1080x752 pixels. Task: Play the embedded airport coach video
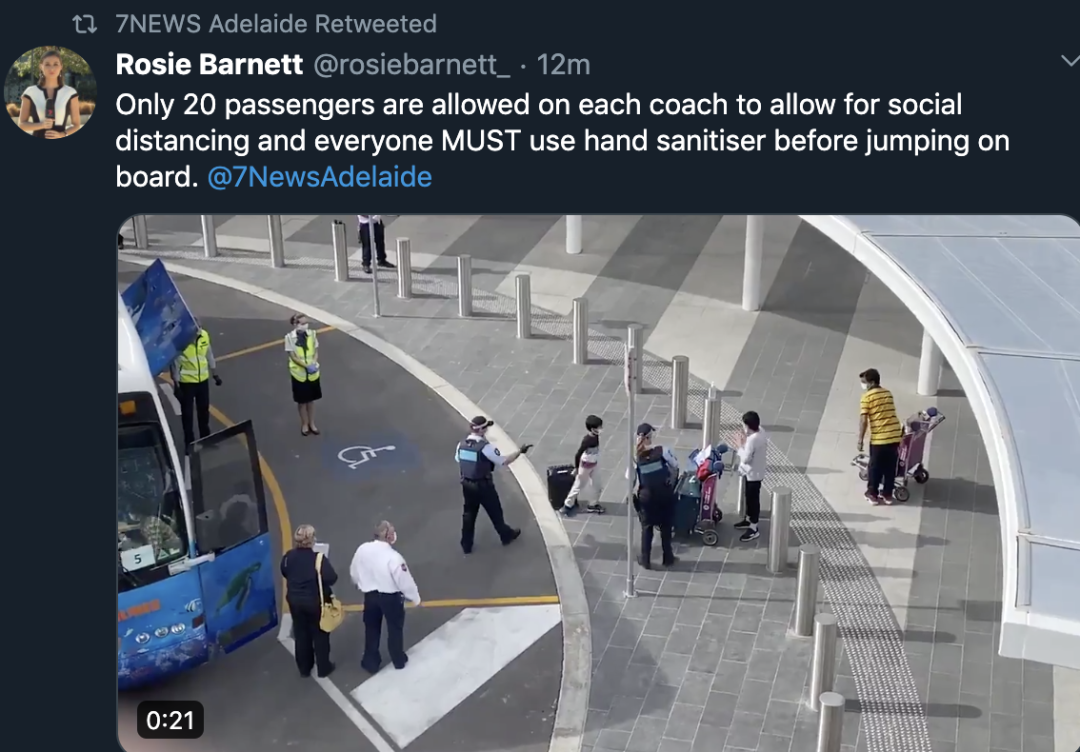(599, 483)
